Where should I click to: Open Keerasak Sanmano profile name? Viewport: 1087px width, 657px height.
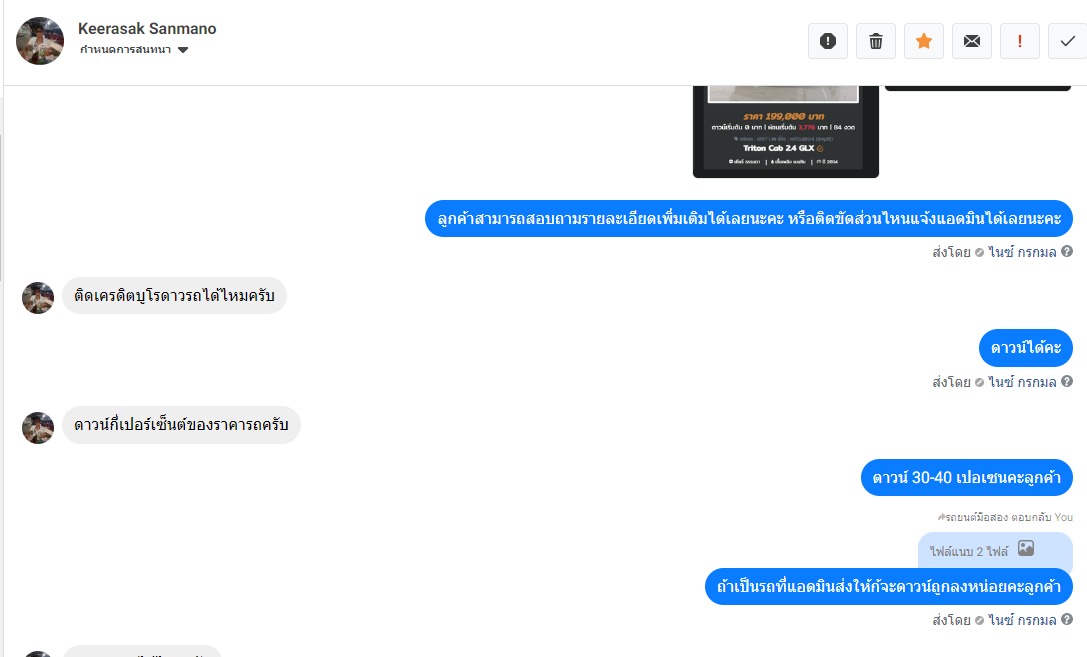(147, 28)
